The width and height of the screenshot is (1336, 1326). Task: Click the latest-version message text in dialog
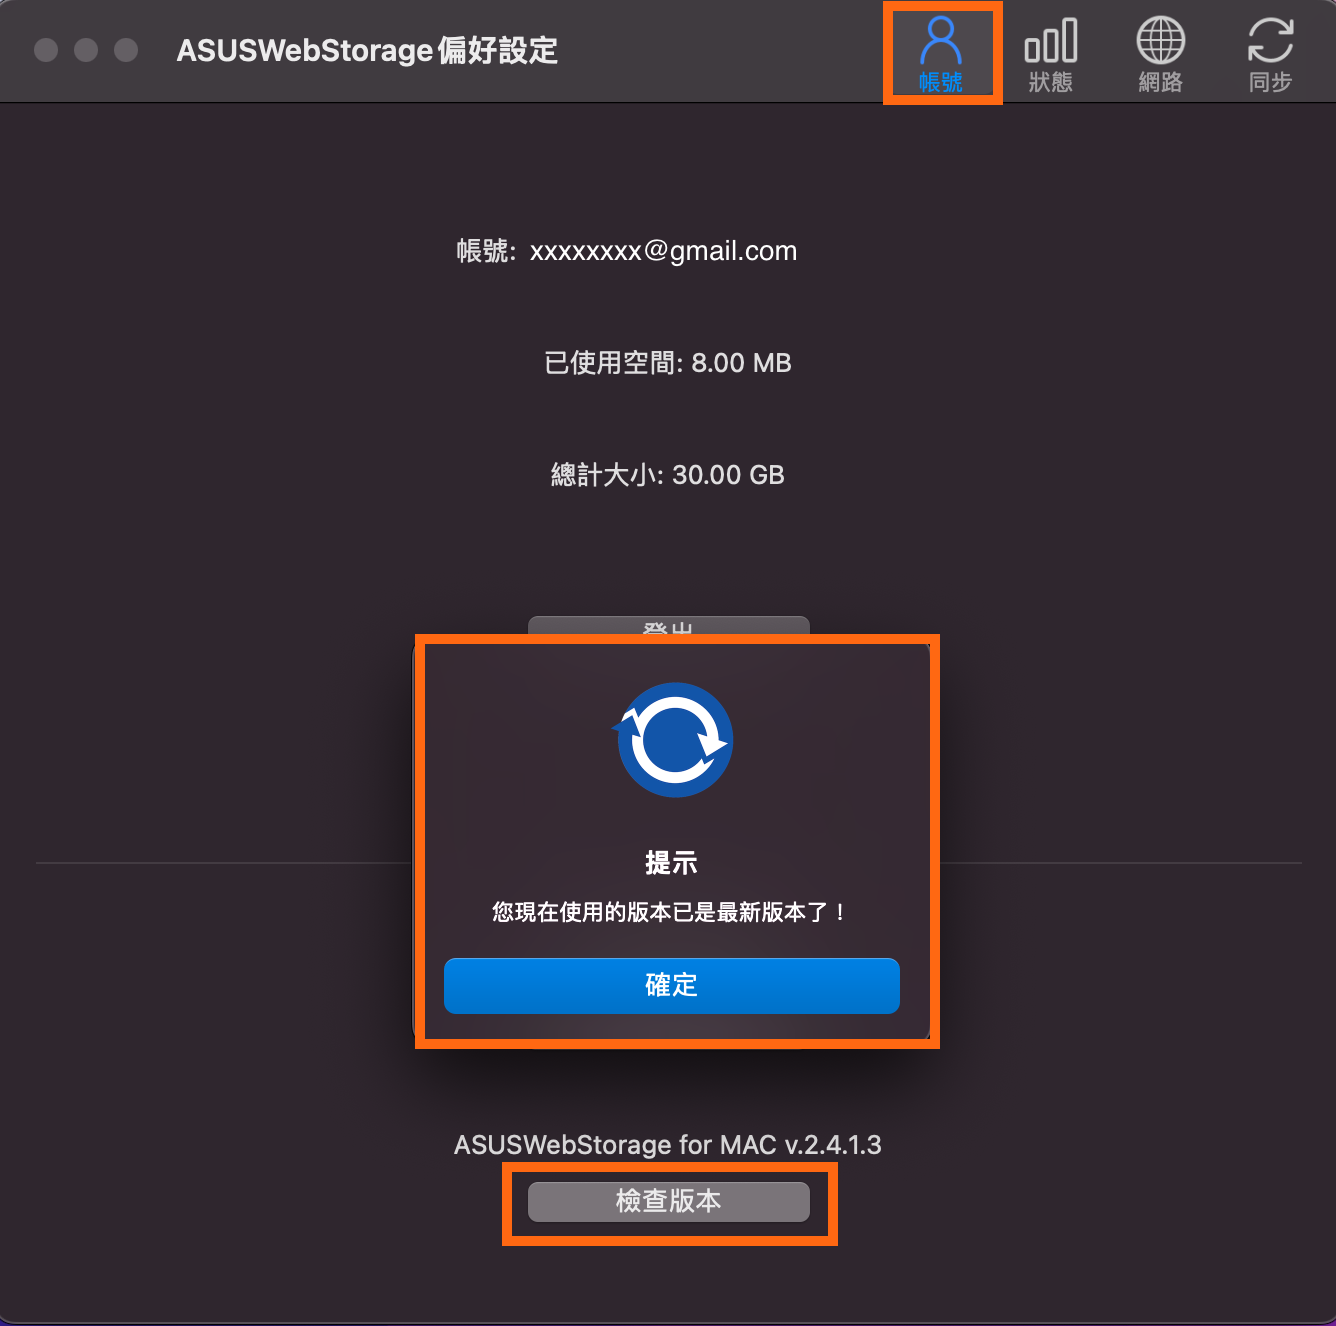tap(670, 912)
